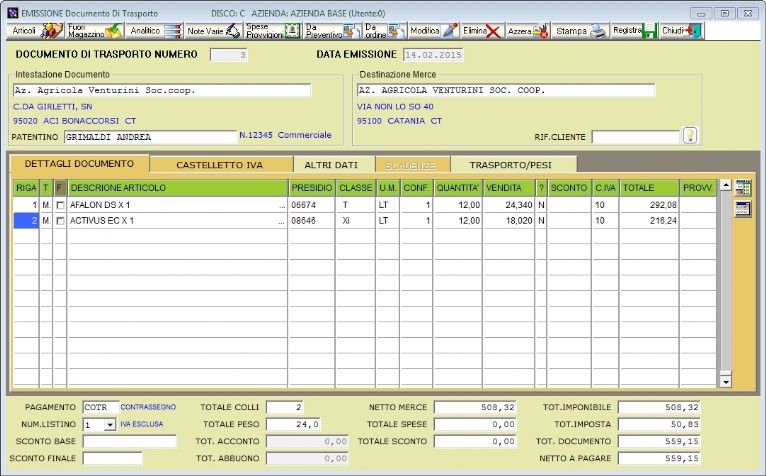This screenshot has height=476, width=766.
Task: Click the document number field
Action: [x=229, y=55]
